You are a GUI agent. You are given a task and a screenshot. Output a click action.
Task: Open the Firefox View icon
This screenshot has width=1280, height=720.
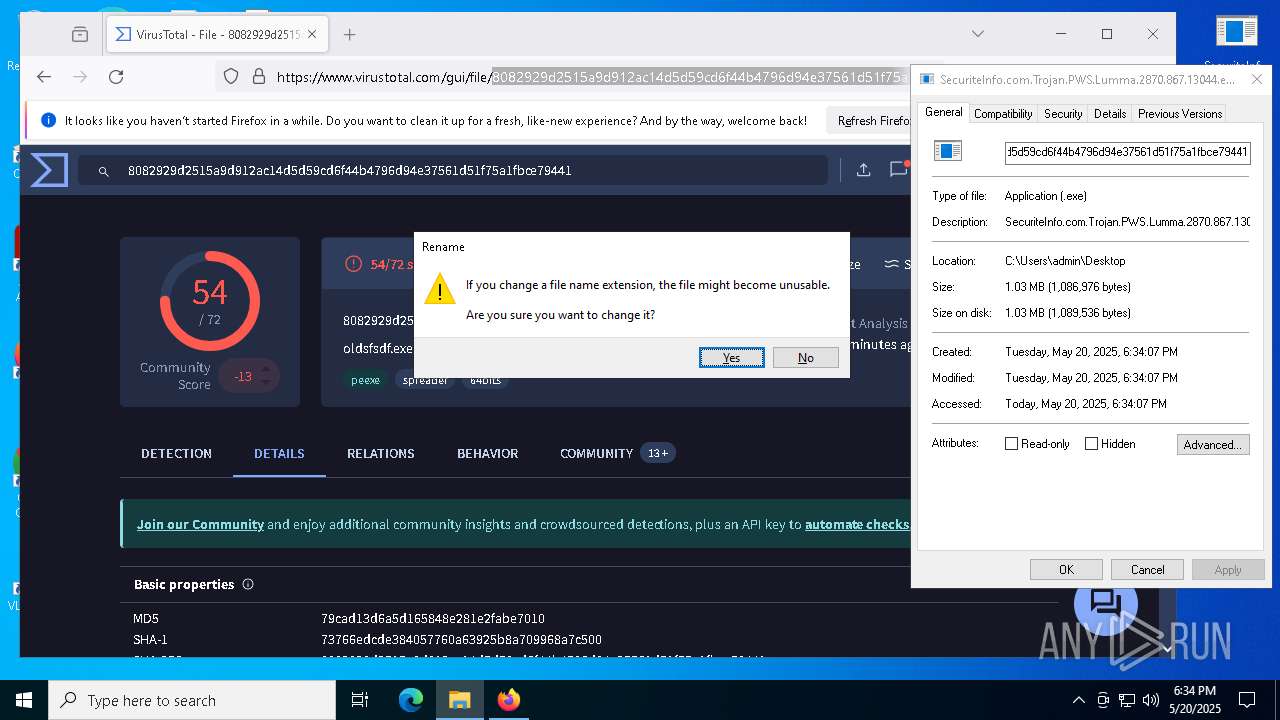(80, 34)
